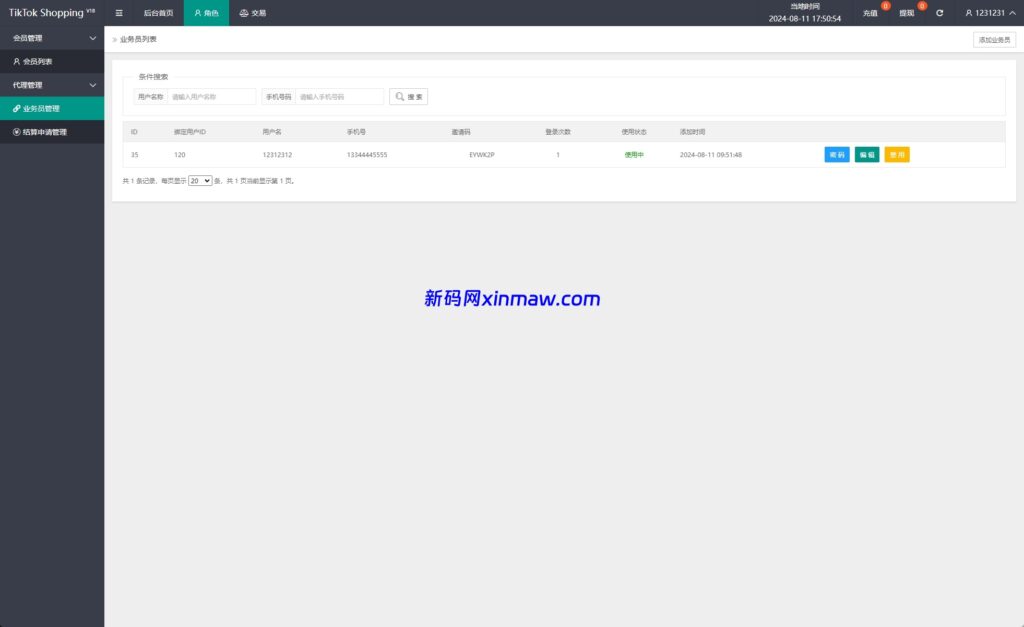Click the hamburger menu icon
The height and width of the screenshot is (627, 1024).
click(x=119, y=13)
